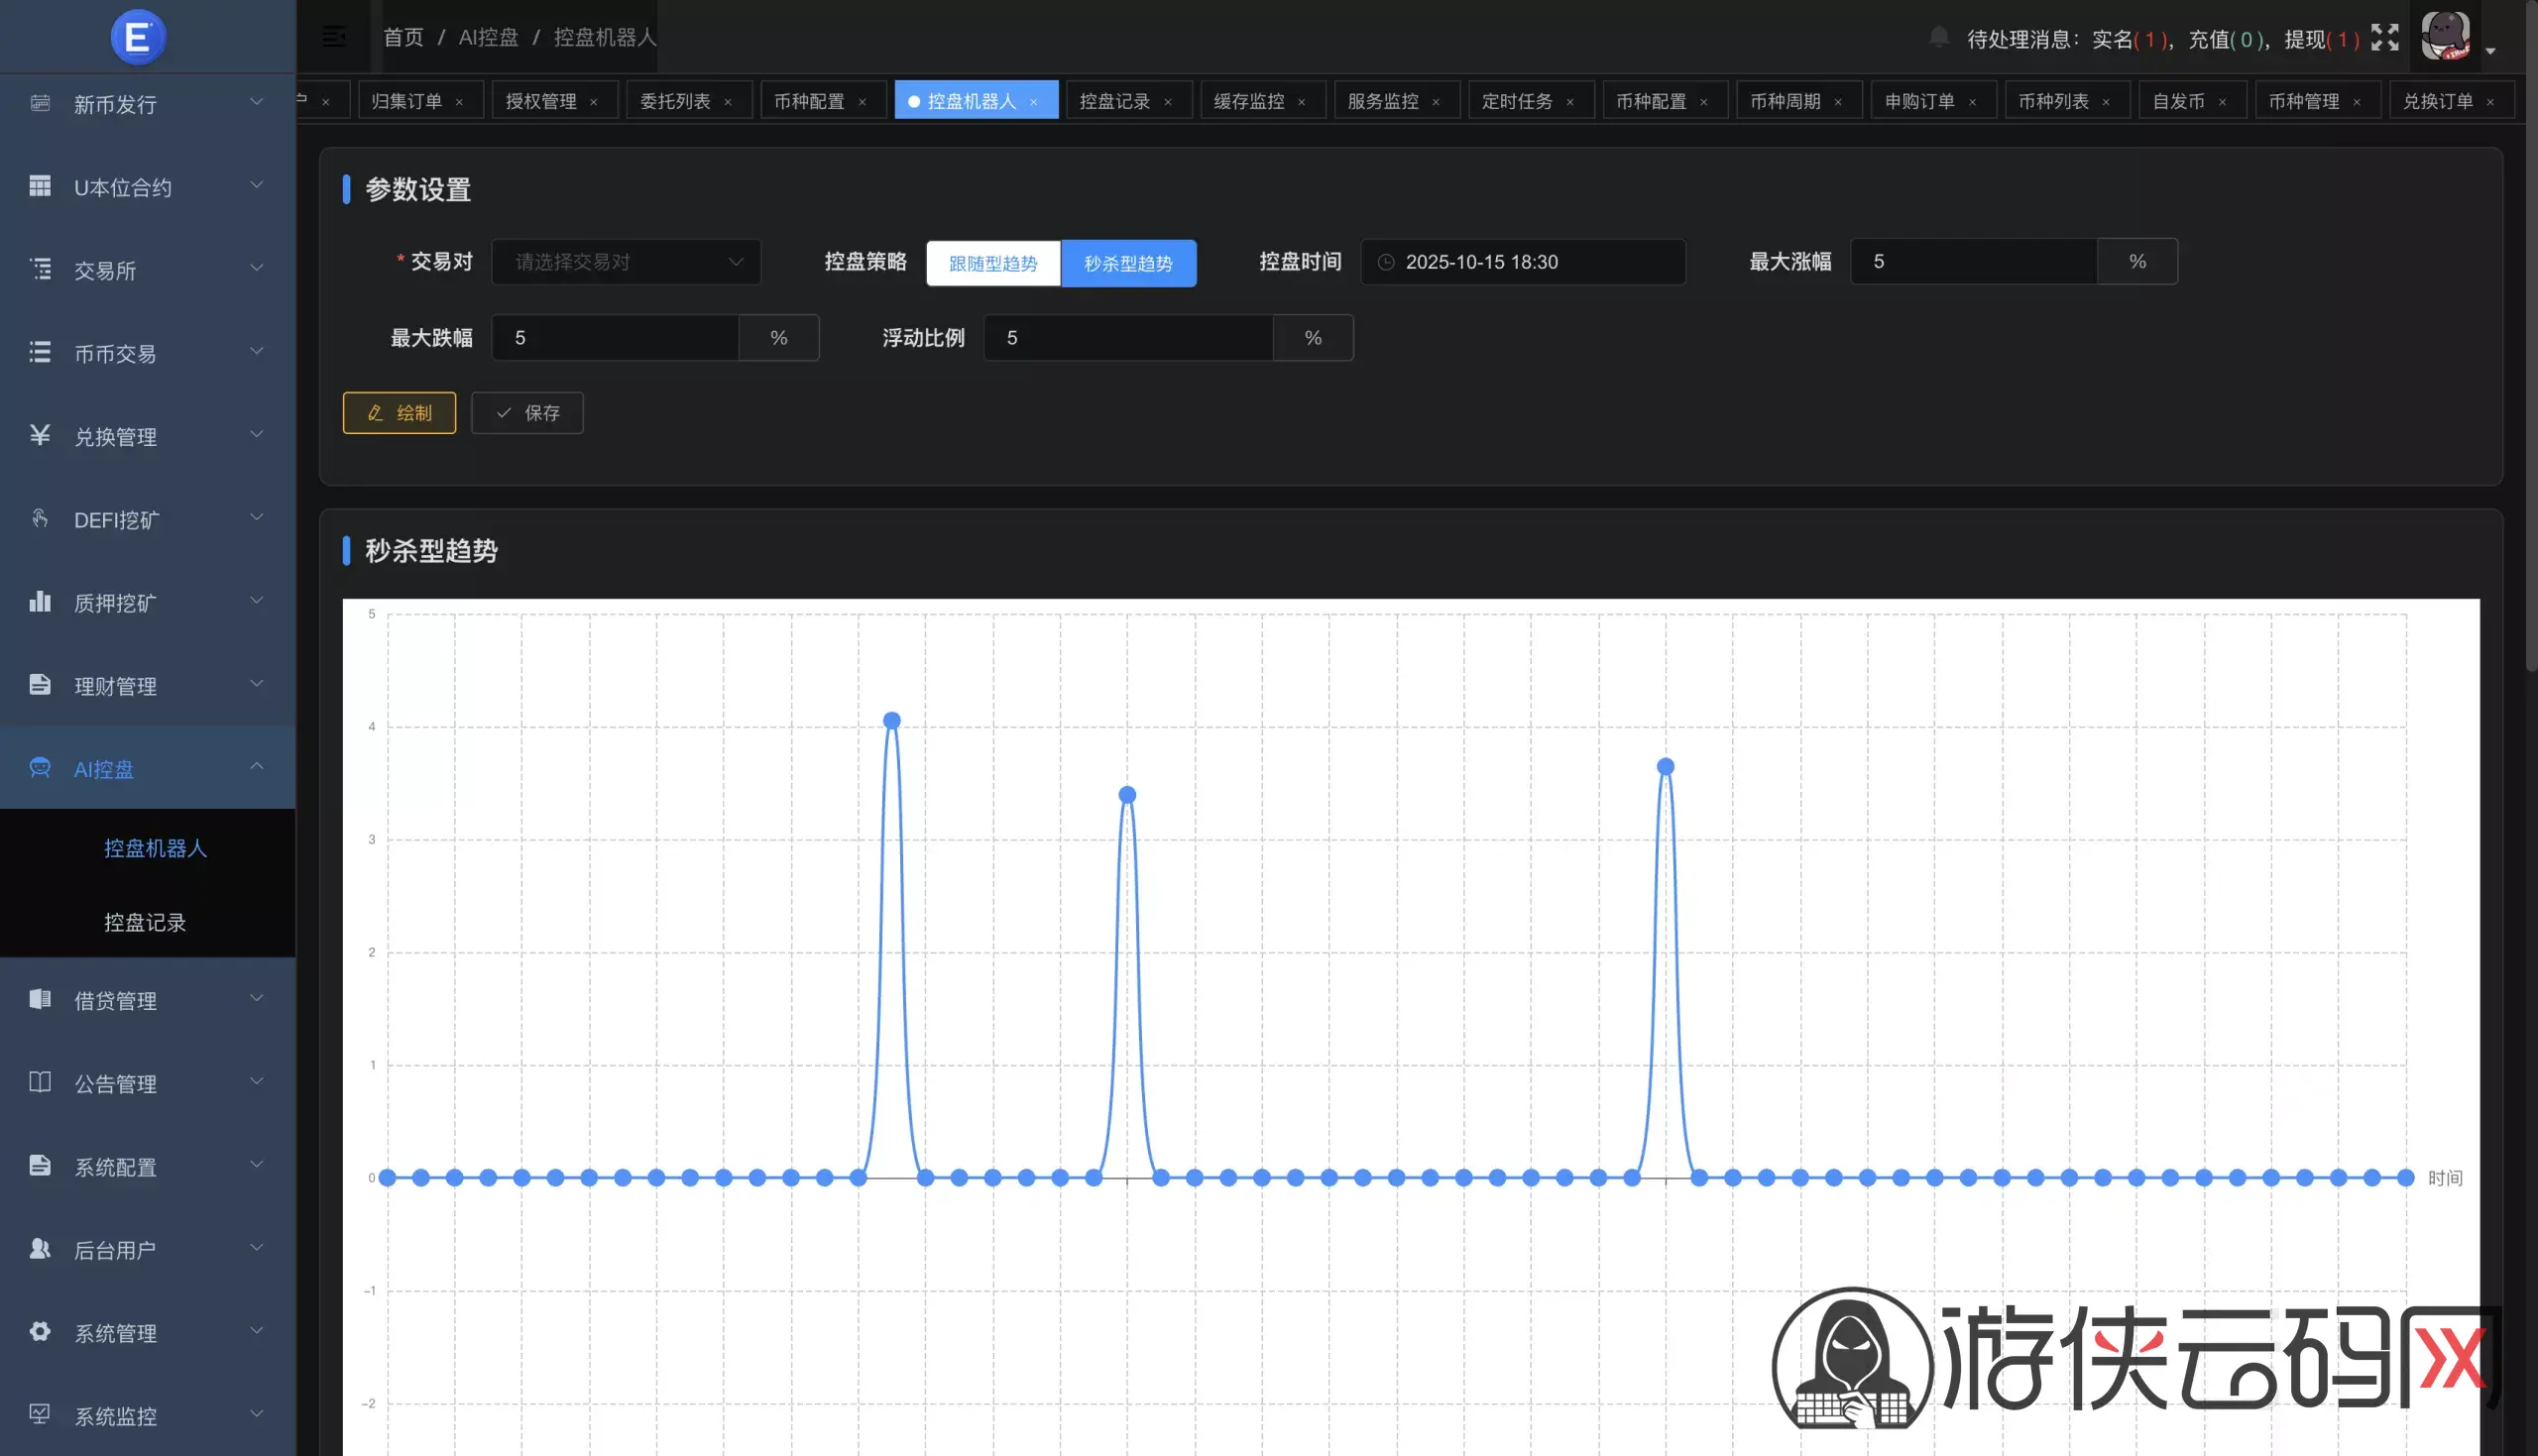Viewport: 2538px width, 1456px height.
Task: Click the 最大涨幅 input field
Action: pos(1972,262)
